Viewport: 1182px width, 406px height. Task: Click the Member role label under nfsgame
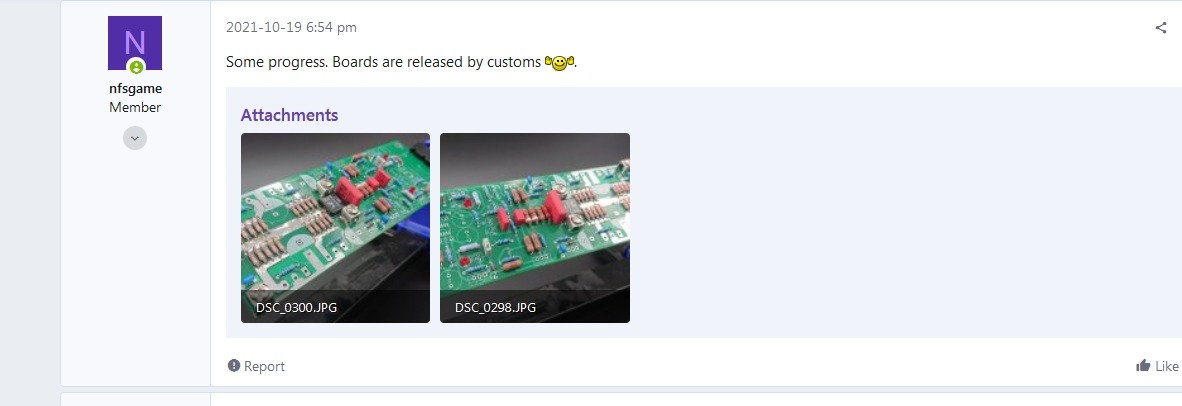pyautogui.click(x=136, y=107)
